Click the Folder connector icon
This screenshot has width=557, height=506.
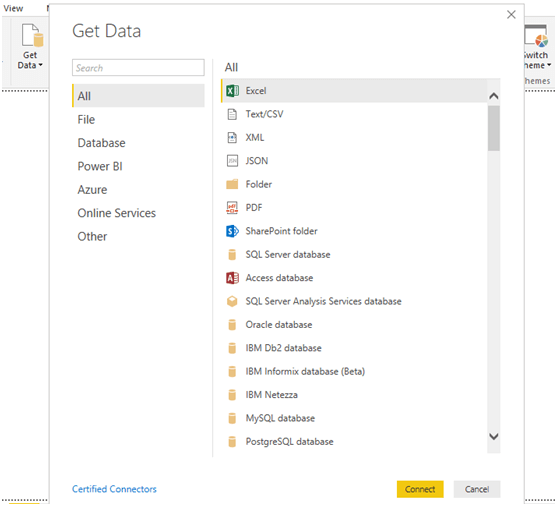(x=232, y=184)
